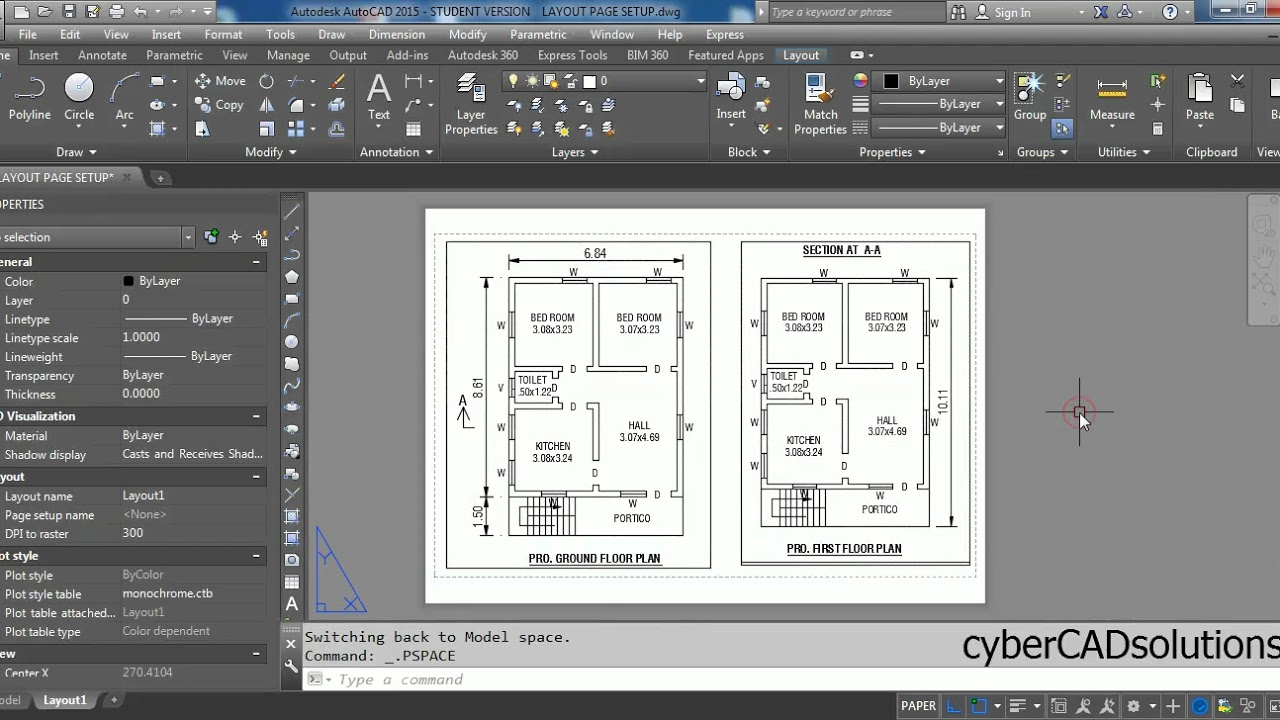This screenshot has width=1280, height=720.
Task: Click the black Color ByLayer swatch in Properties
Action: (x=128, y=282)
